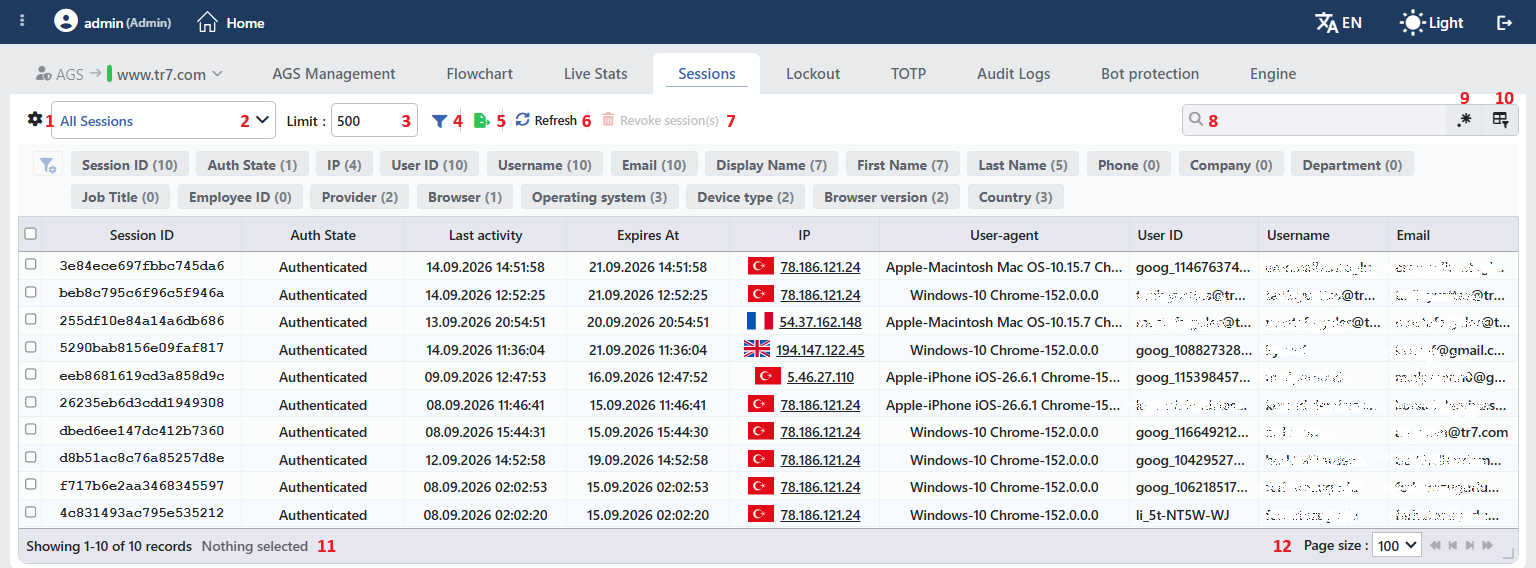
Task: Select session 4c831493ac795e535212 checkbox
Action: tap(31, 512)
